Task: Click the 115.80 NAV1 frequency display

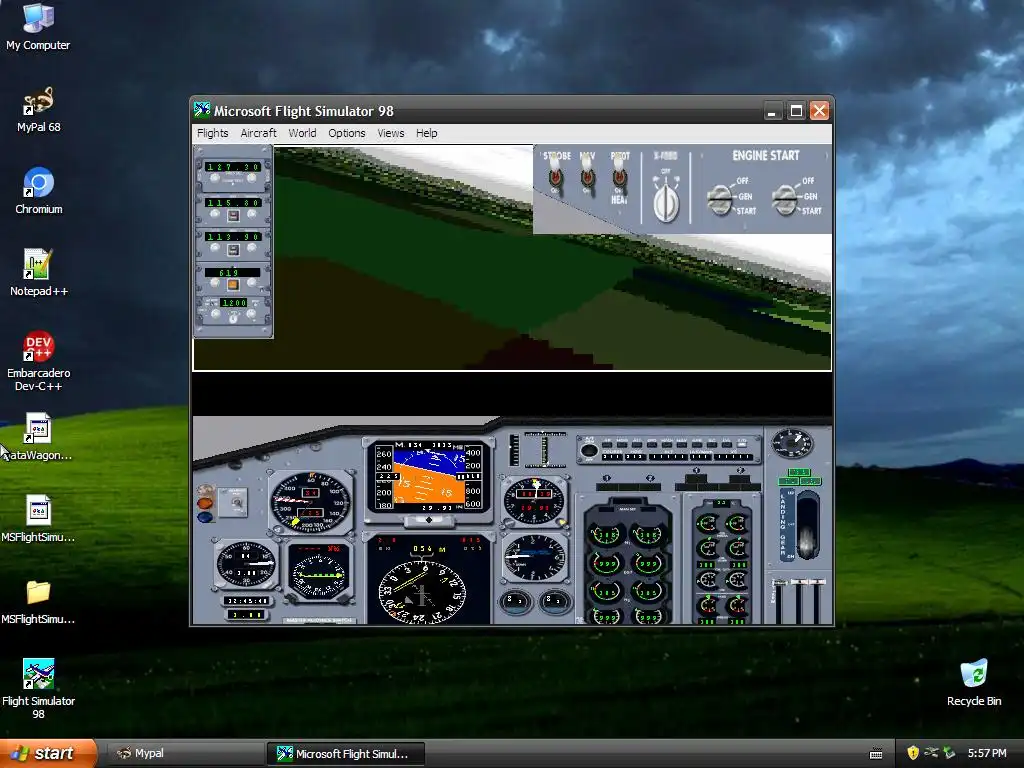Action: point(234,202)
